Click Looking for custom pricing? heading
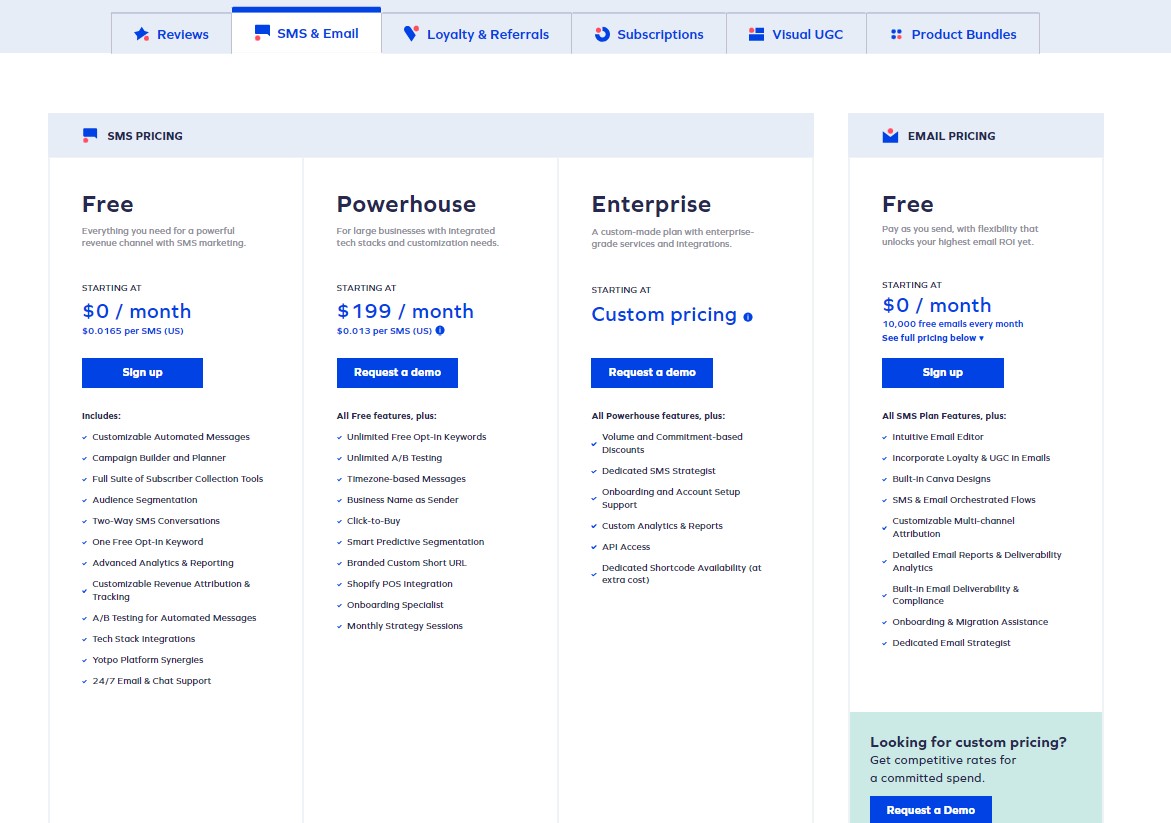Viewport: 1171px width, 823px height. [968, 742]
